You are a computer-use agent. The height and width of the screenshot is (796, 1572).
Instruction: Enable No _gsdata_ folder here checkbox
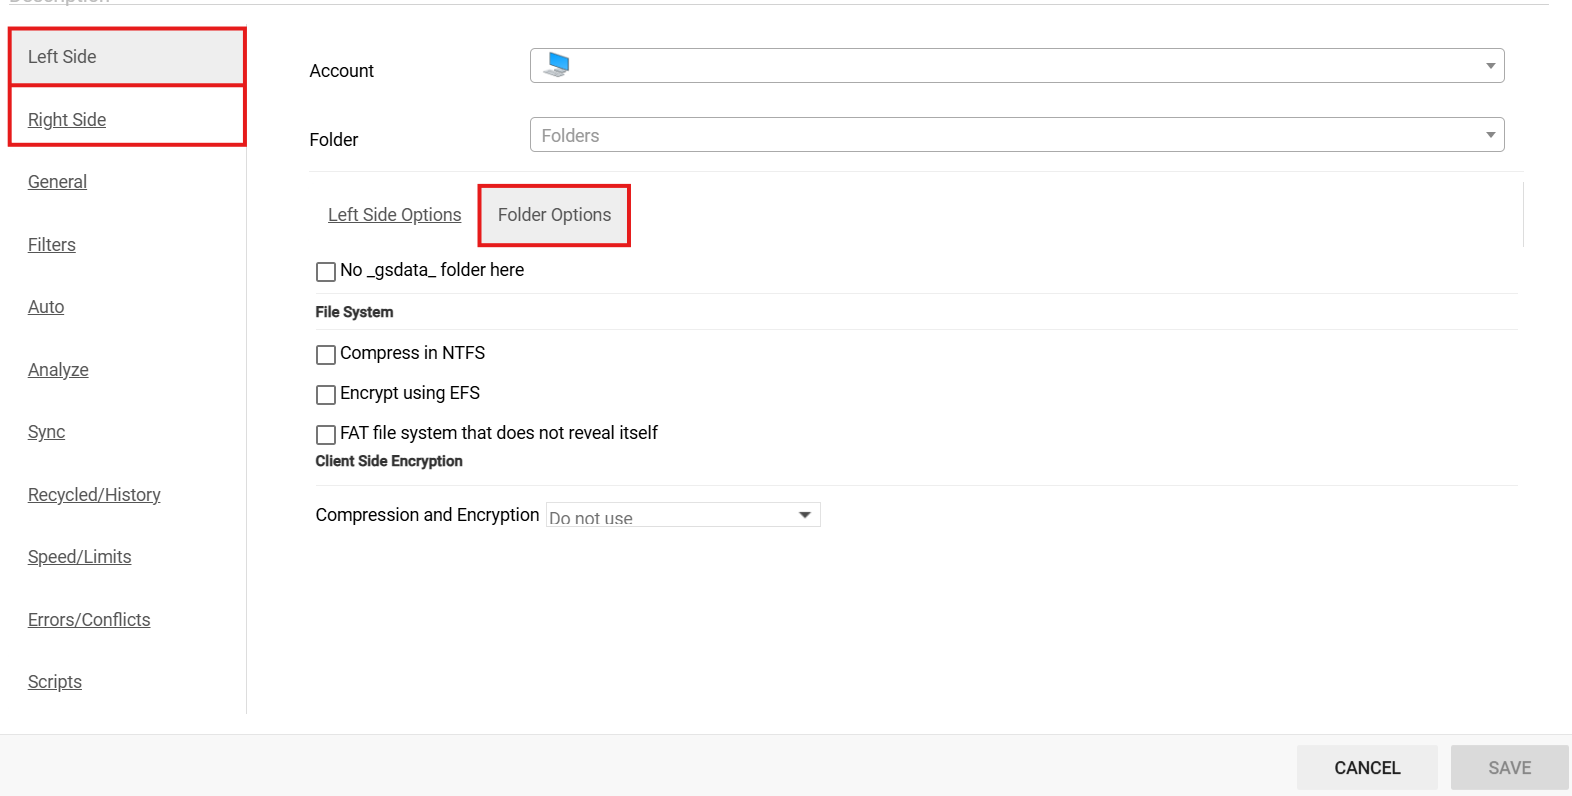click(x=326, y=272)
